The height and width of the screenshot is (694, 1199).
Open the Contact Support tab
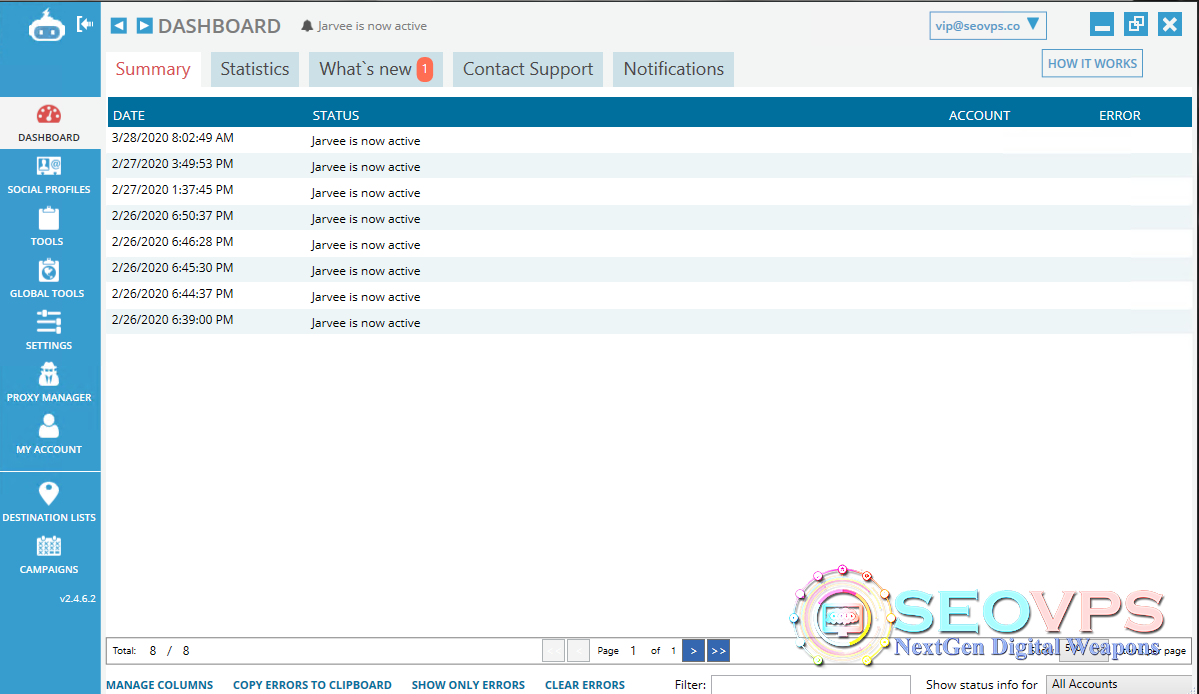(x=528, y=70)
